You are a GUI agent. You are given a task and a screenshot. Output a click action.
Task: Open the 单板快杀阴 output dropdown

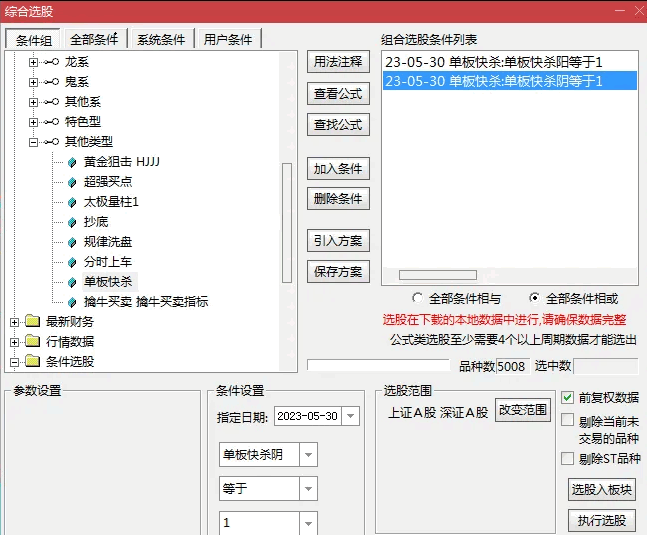click(x=308, y=455)
